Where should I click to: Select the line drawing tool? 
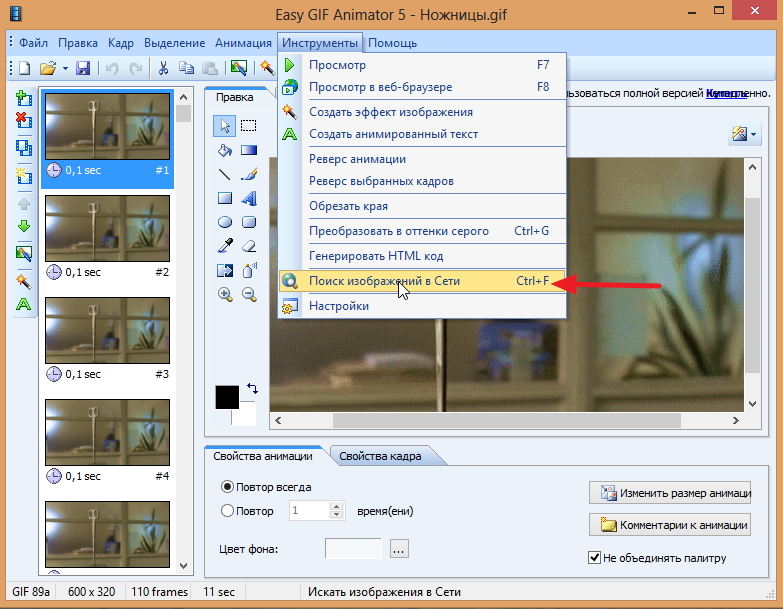click(x=225, y=174)
